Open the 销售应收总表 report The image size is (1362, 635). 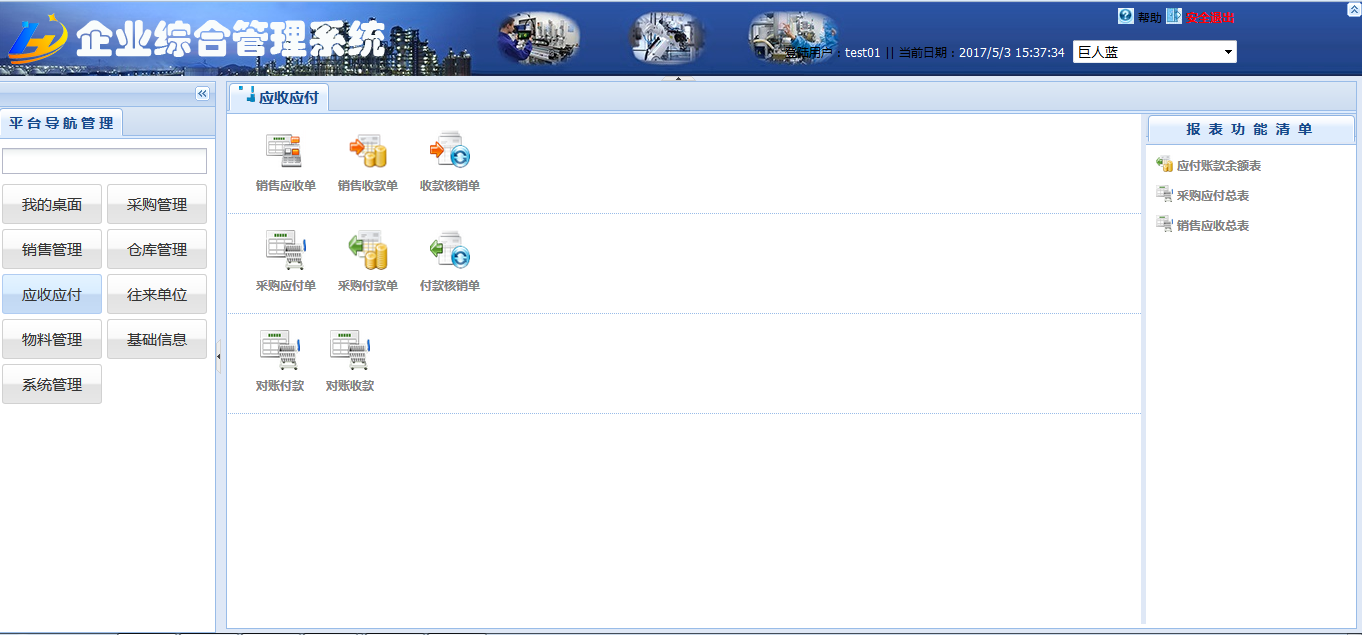click(x=1212, y=226)
